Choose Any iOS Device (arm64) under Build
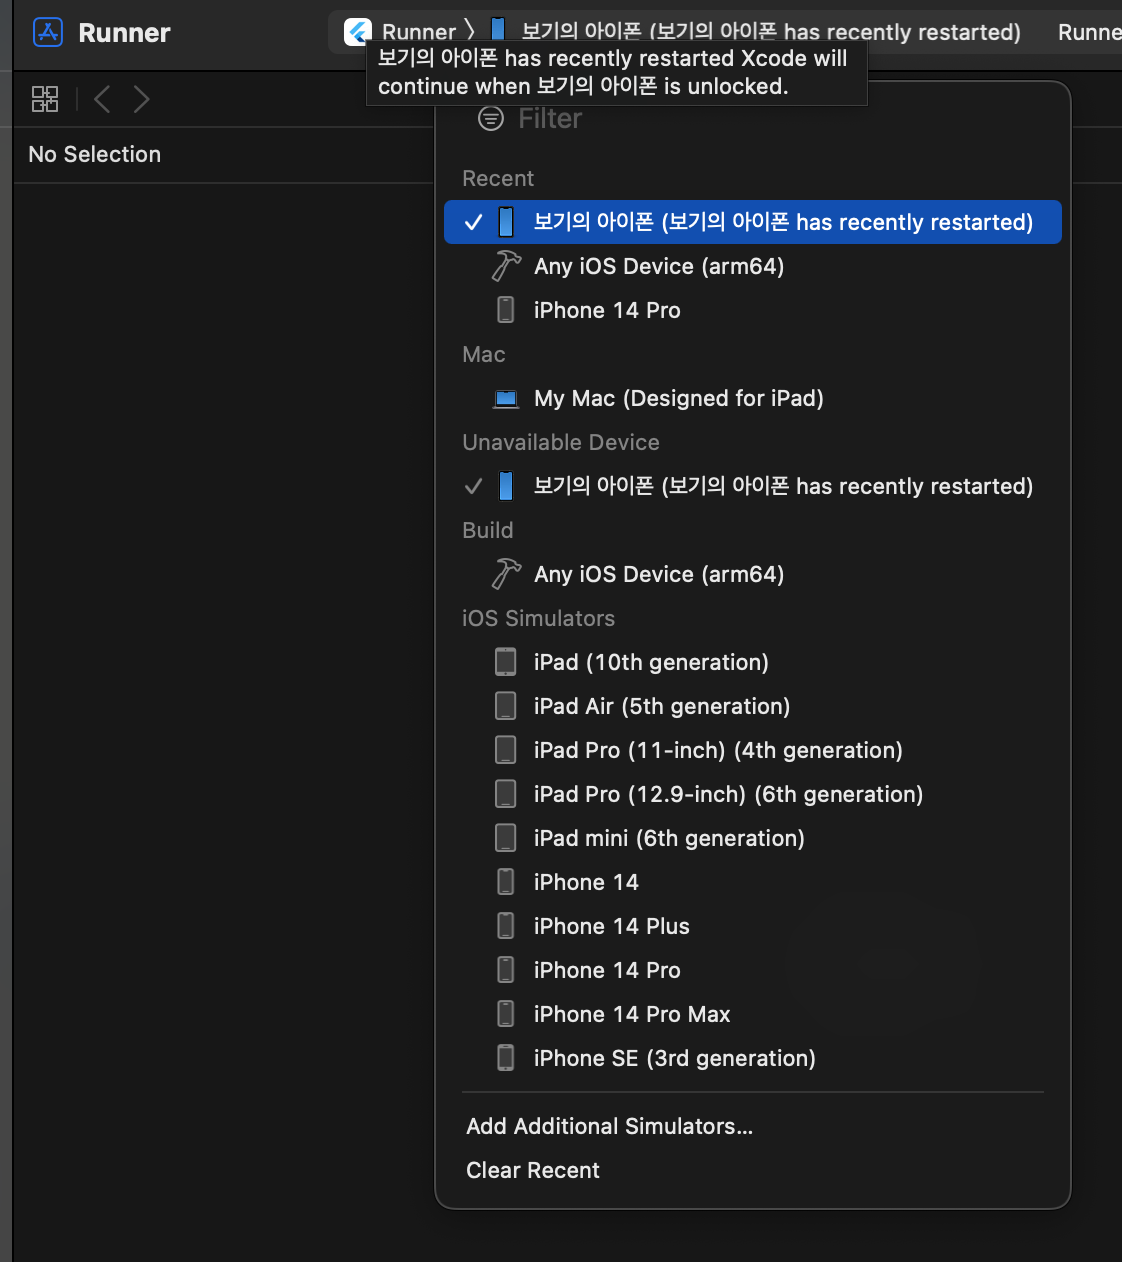The image size is (1122, 1262). pyautogui.click(x=753, y=574)
